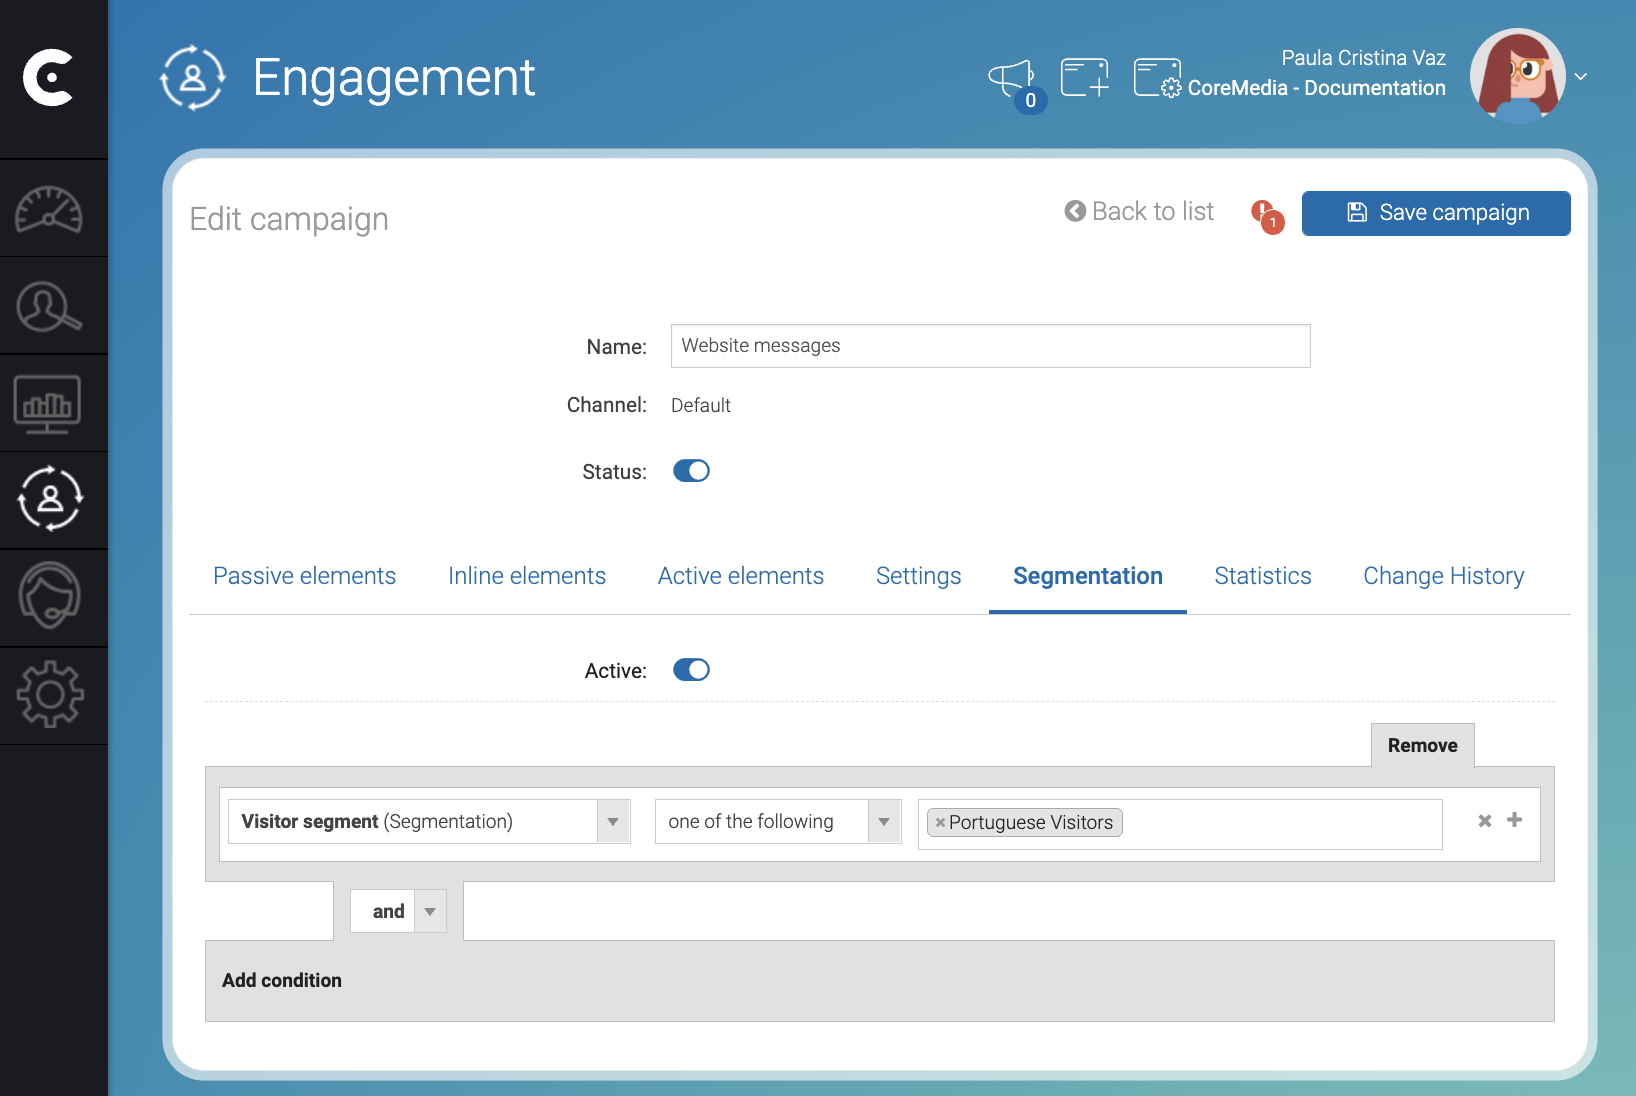Click the segment values input field
The height and width of the screenshot is (1096, 1636).
point(1180,823)
